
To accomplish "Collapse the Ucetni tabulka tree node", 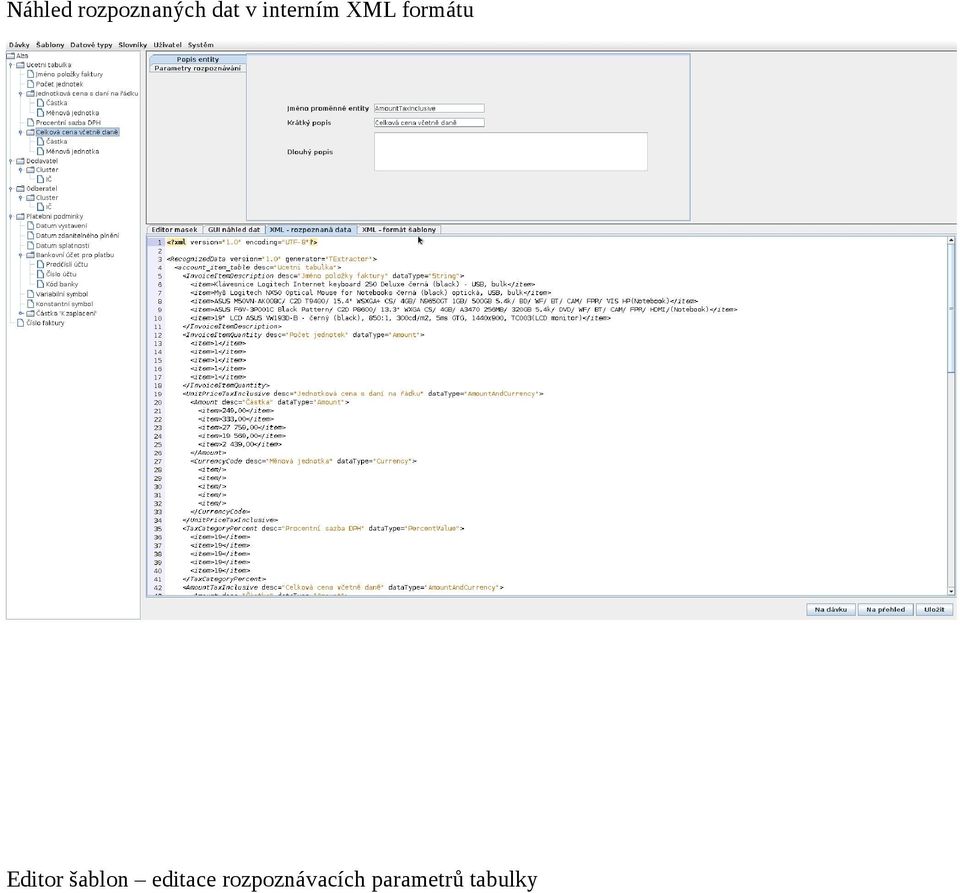I will tap(11, 65).
